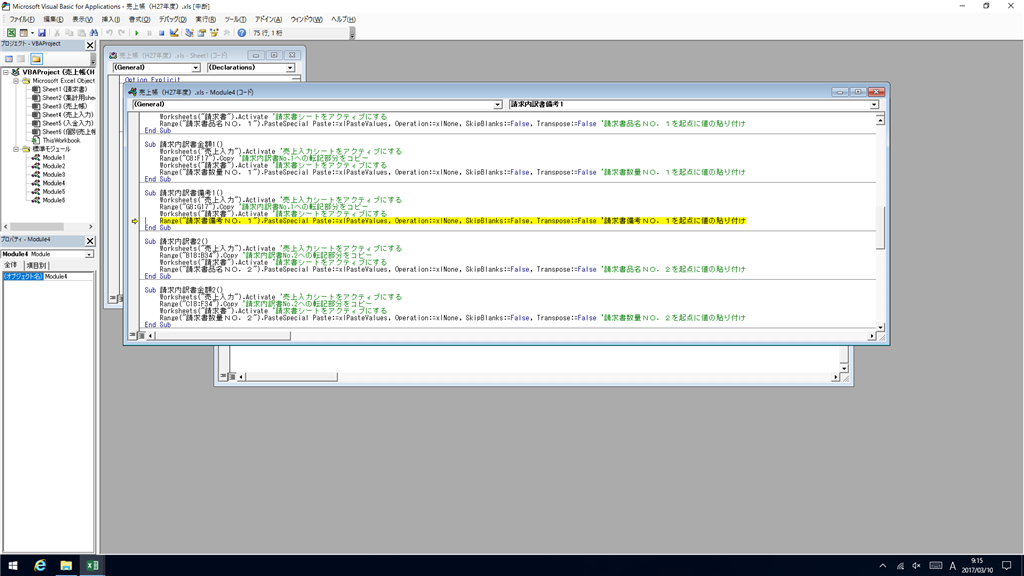Click the Procedure View button in Module4 window
Image resolution: width=1024 pixels, height=576 pixels.
133,336
